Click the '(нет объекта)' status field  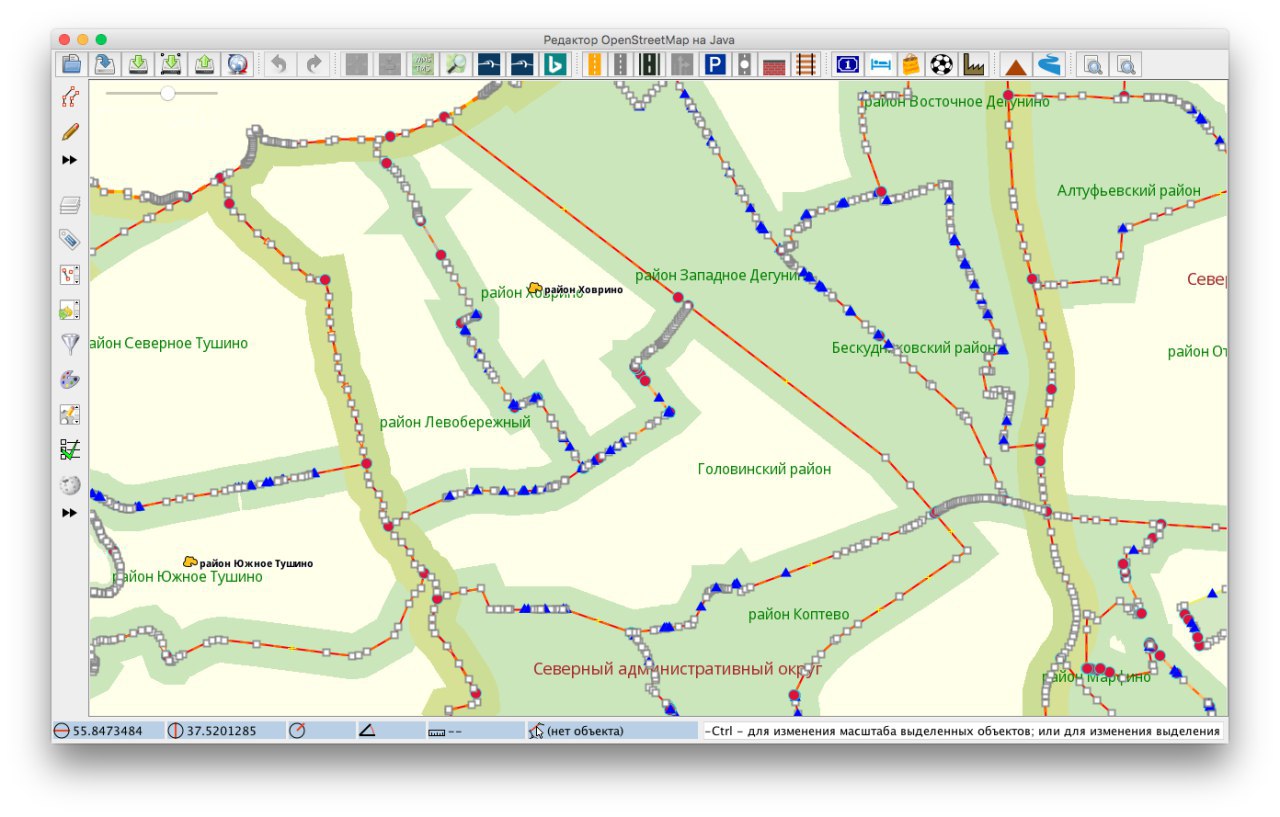(613, 731)
